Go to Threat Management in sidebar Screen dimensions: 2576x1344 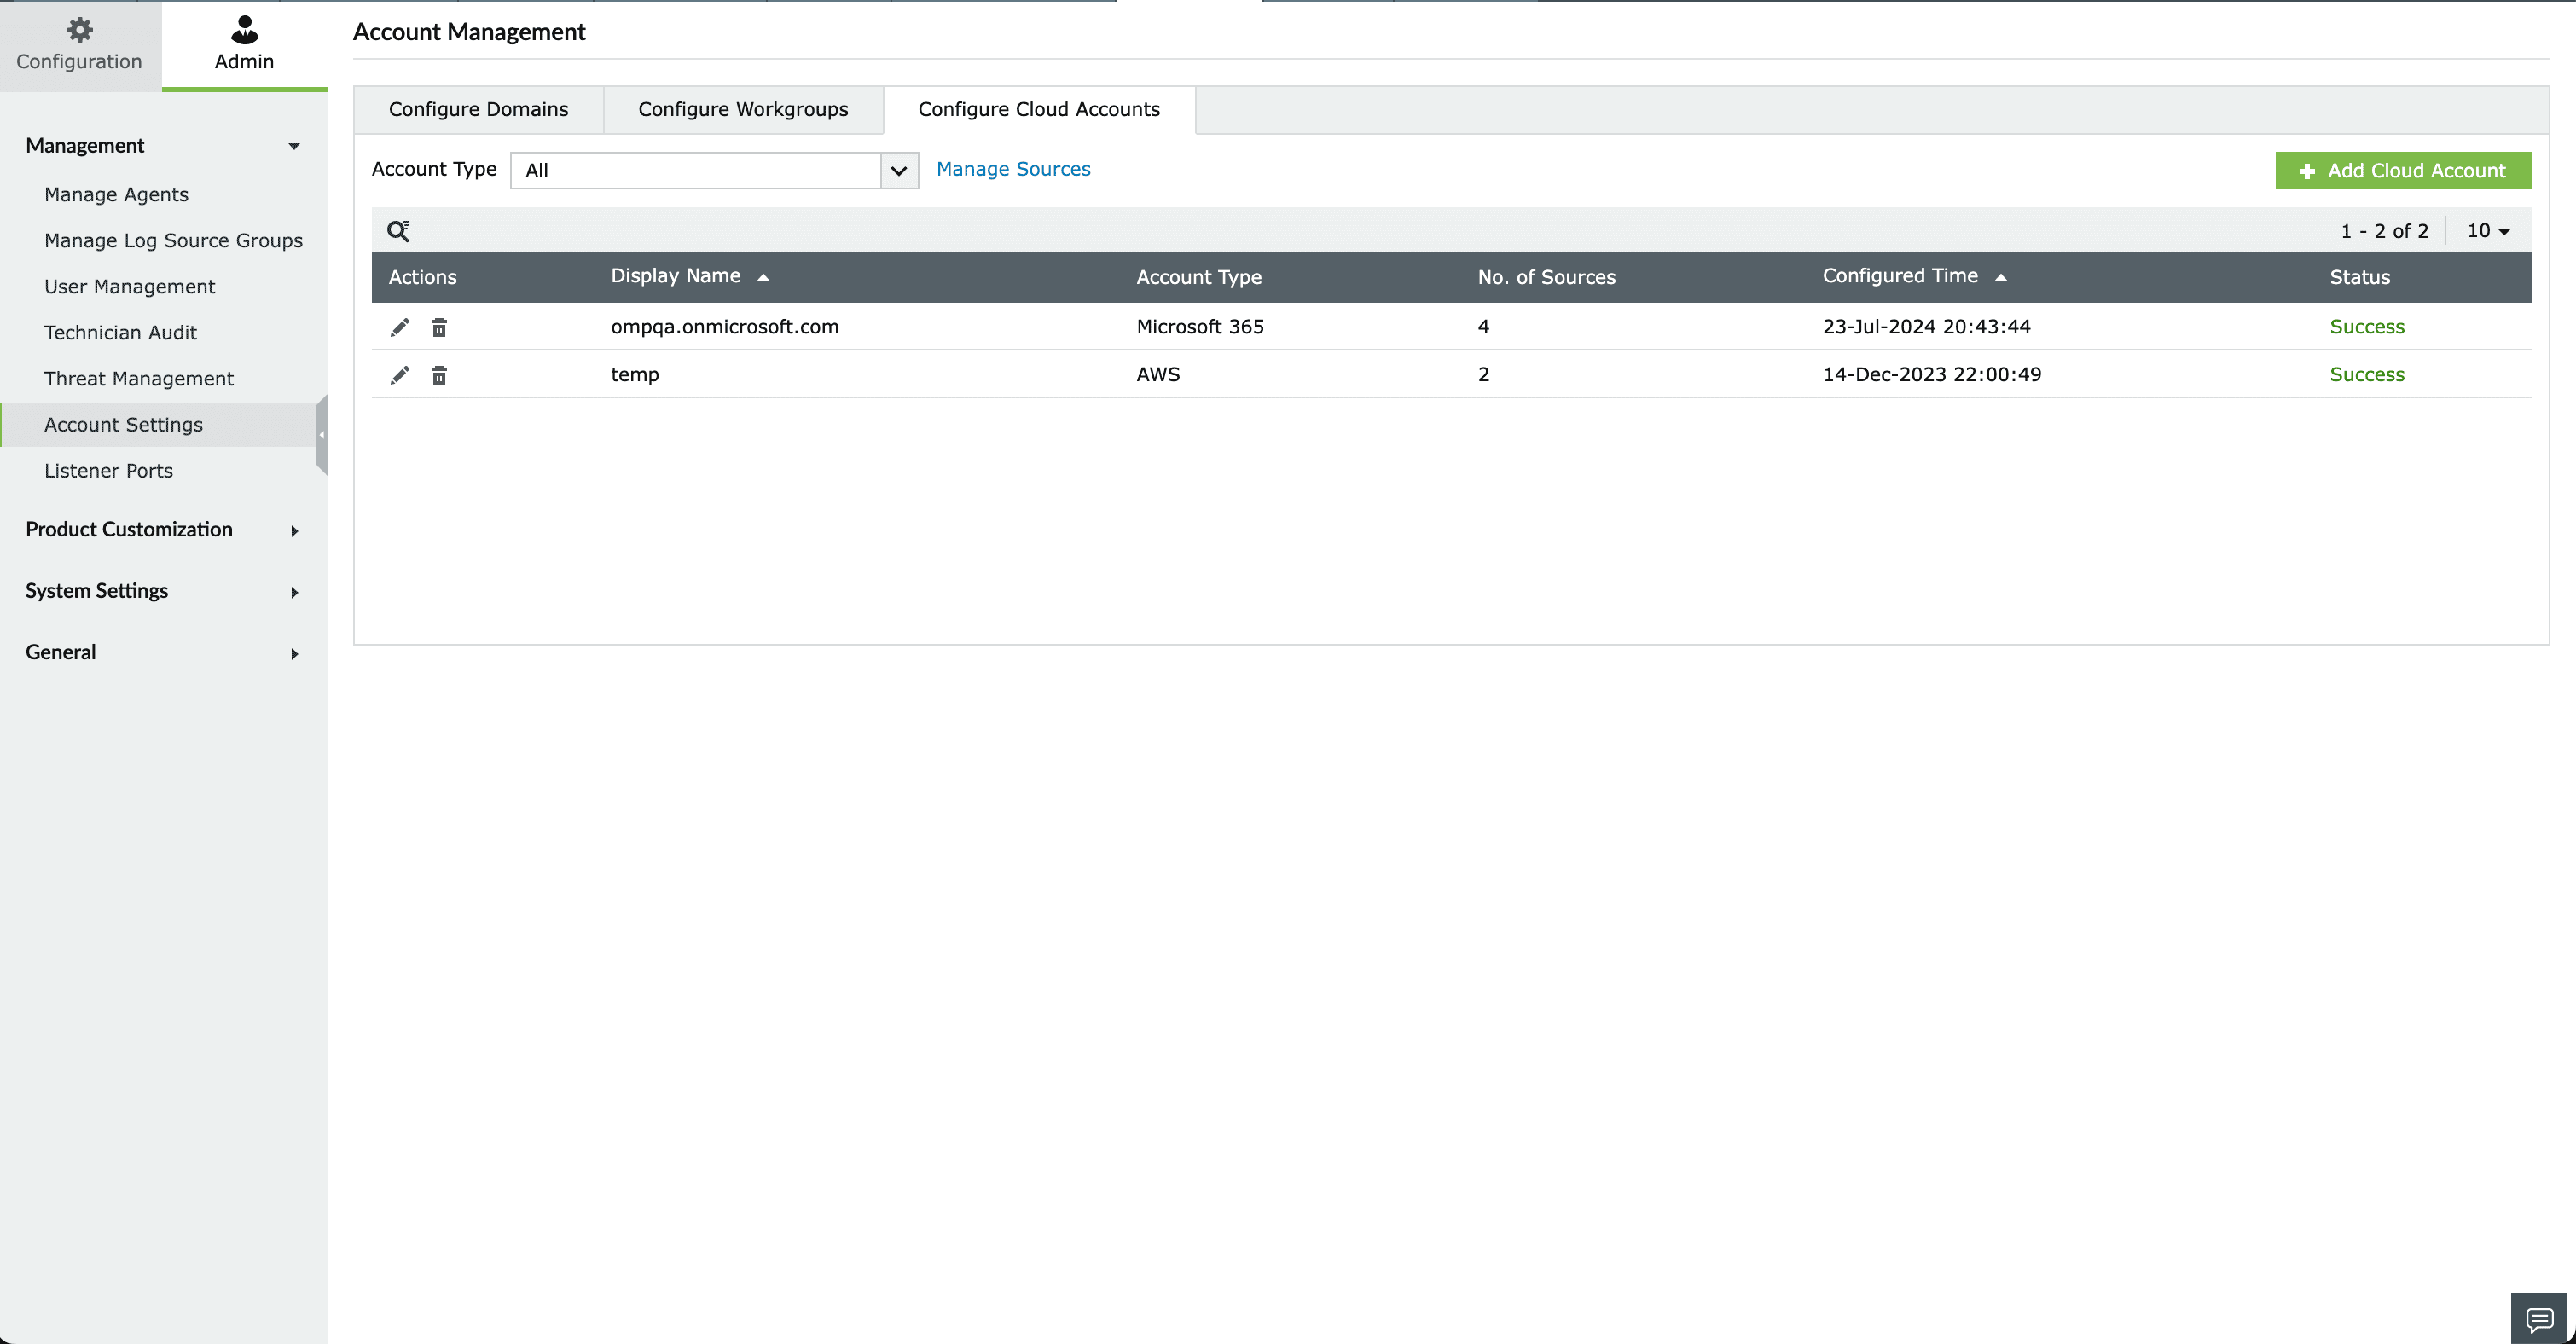click(138, 379)
